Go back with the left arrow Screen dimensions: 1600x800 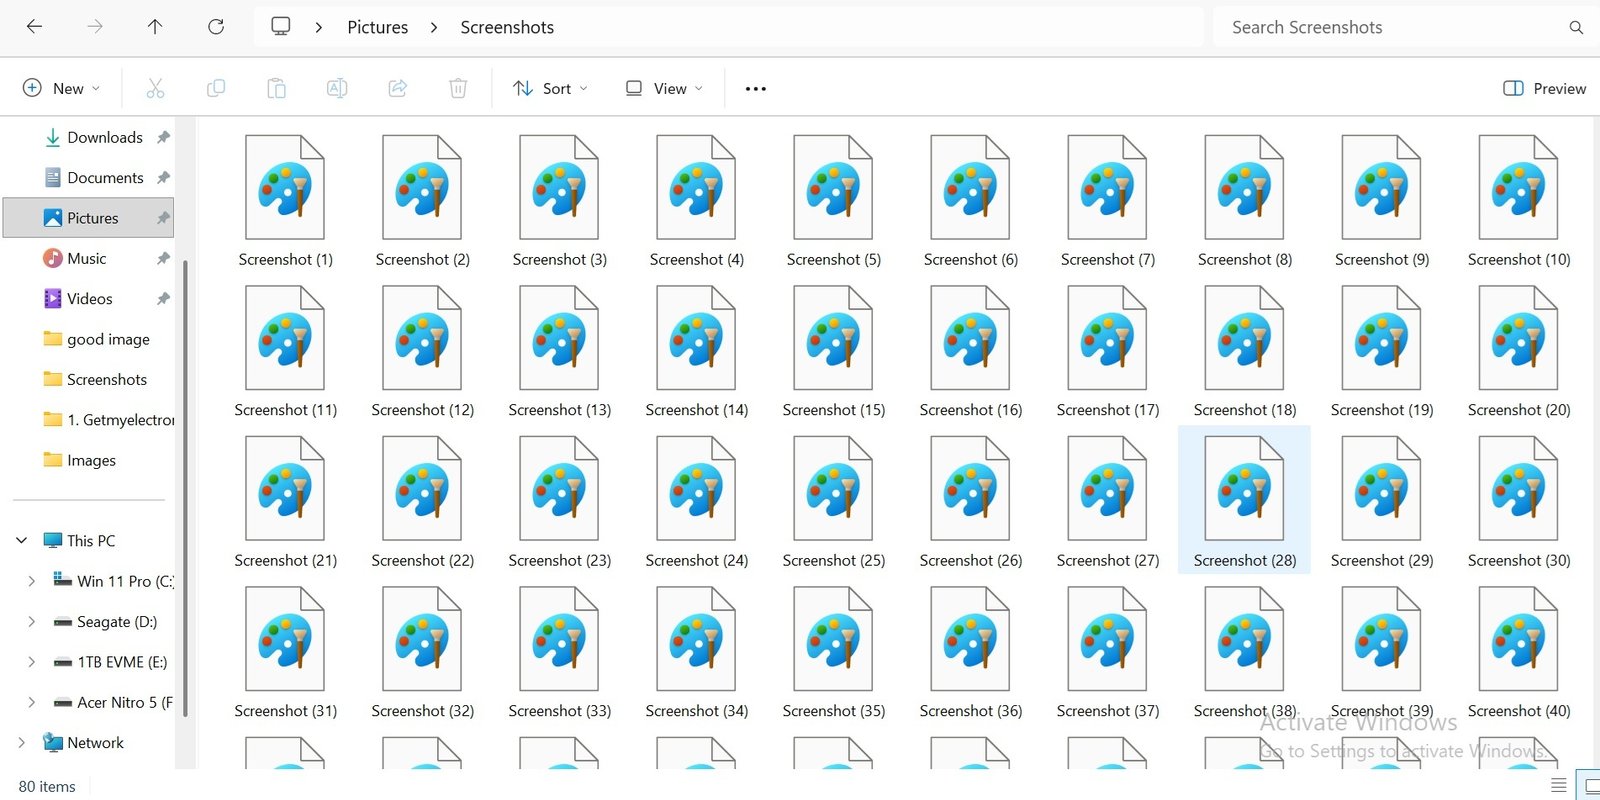34,27
